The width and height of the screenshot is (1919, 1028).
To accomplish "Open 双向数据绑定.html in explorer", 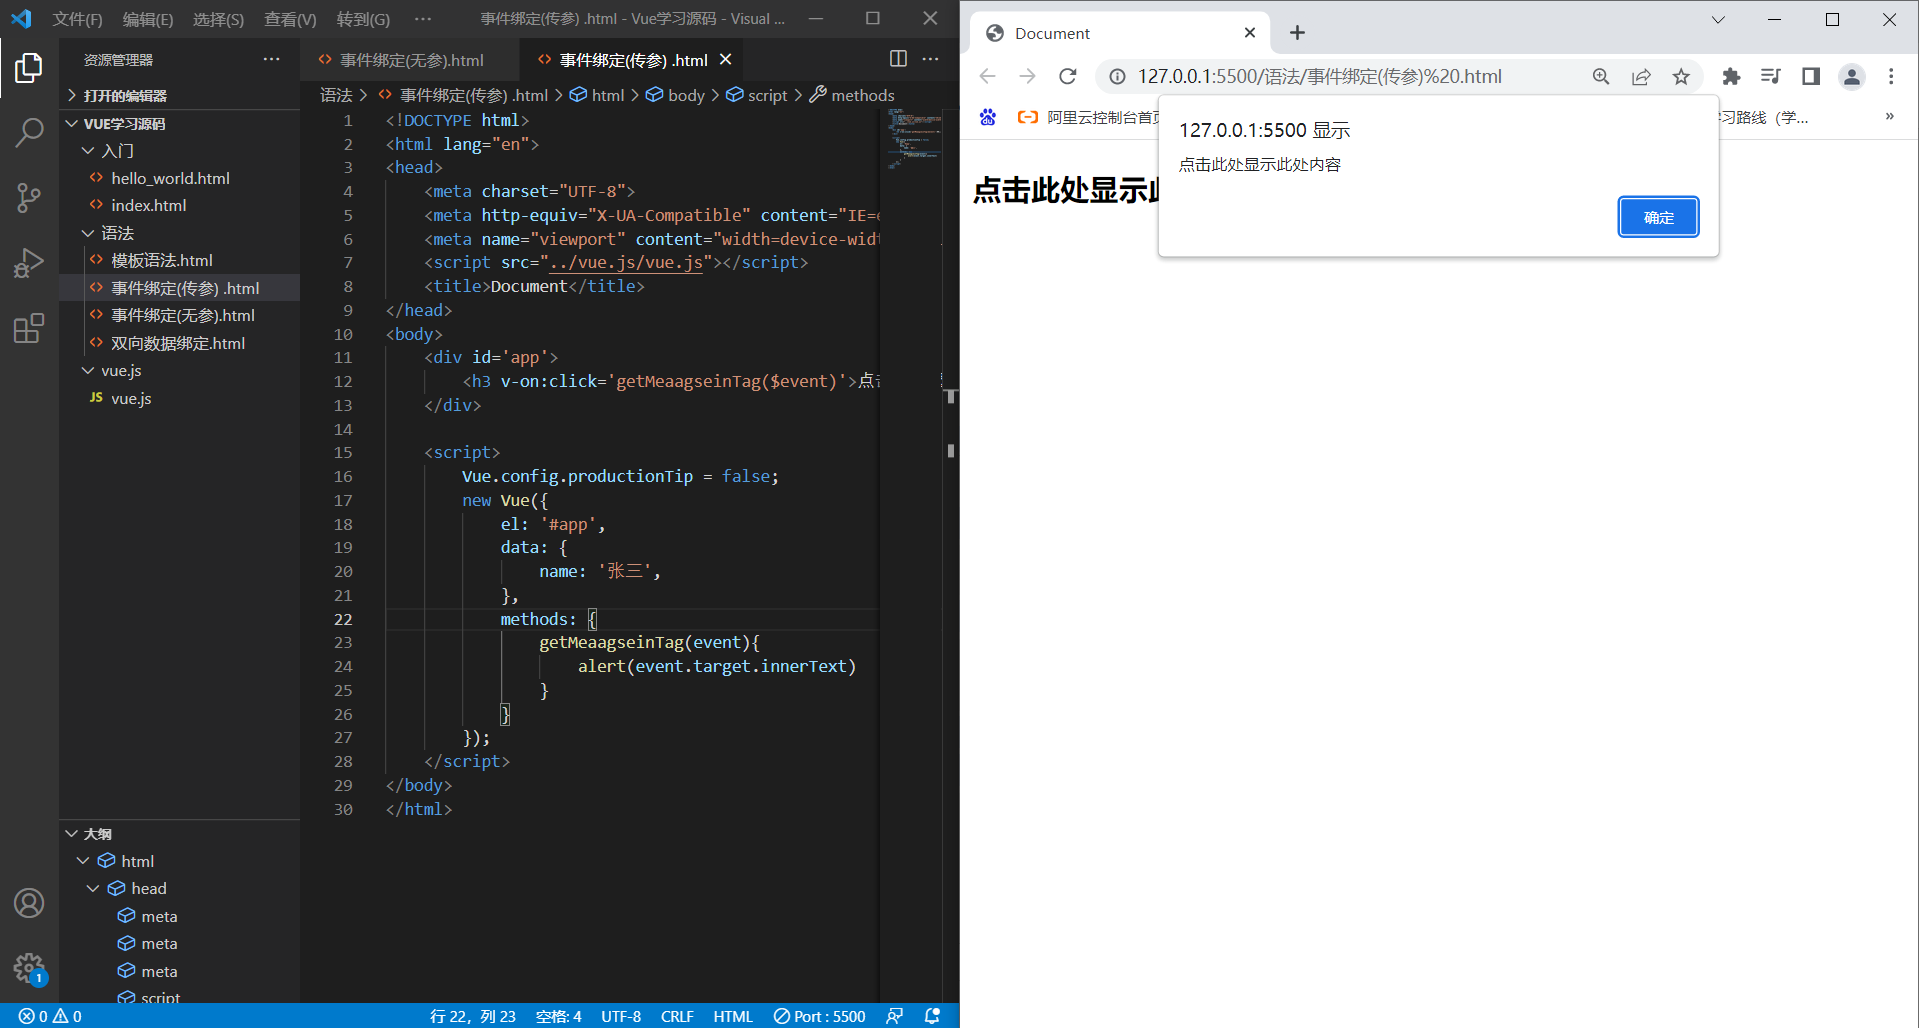I will 178,343.
